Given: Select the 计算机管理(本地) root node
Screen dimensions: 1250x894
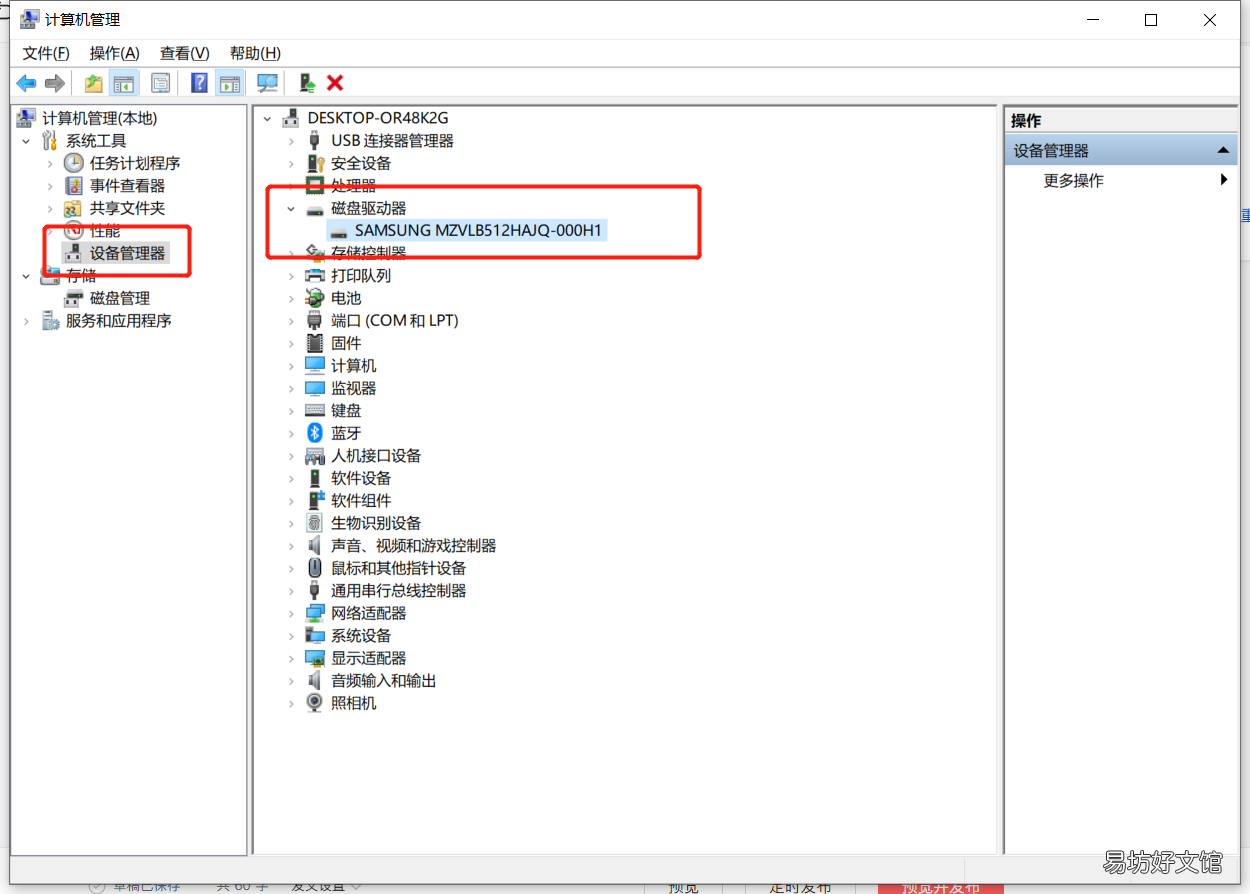Looking at the screenshot, I should (99, 118).
